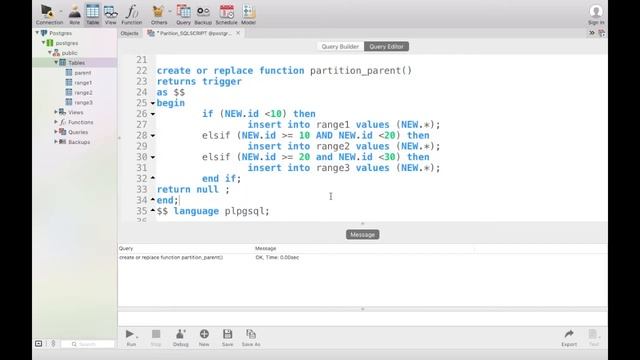Select the range1 table

(83, 82)
